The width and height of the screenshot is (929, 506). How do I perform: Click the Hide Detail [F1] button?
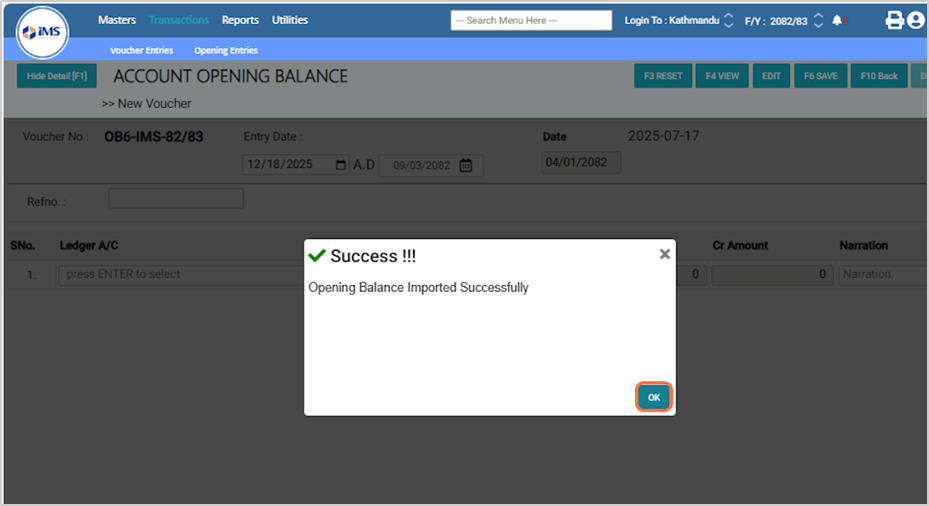coord(57,76)
